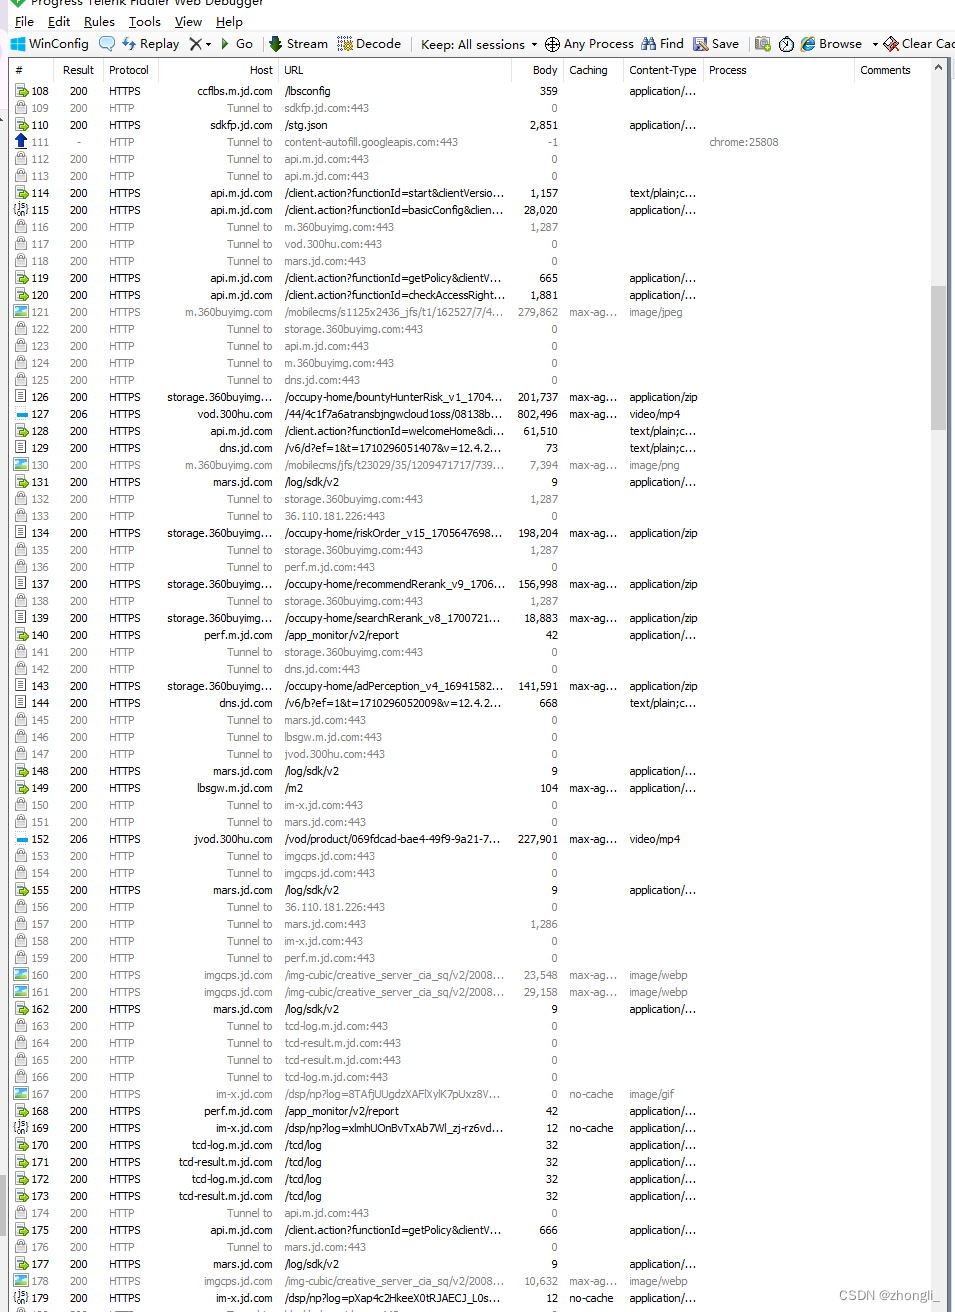Click the response icon on session 149
The width and height of the screenshot is (955, 1312).
coord(21,788)
